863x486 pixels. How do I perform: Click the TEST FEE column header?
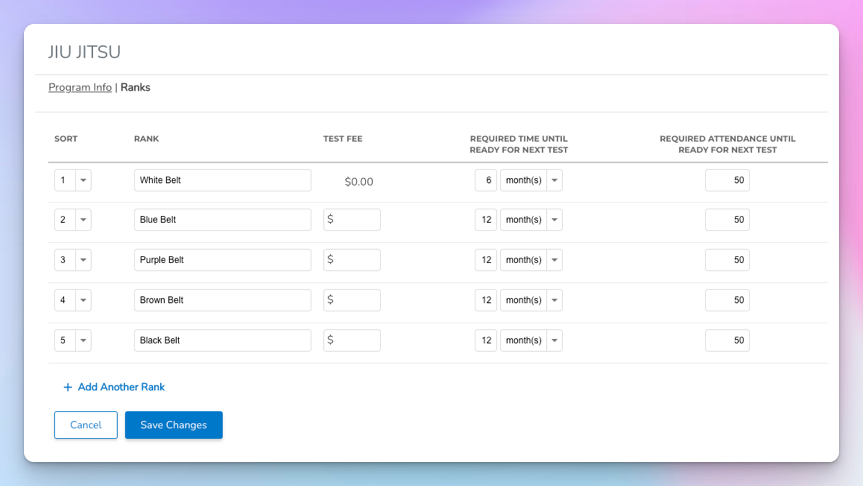pos(343,139)
